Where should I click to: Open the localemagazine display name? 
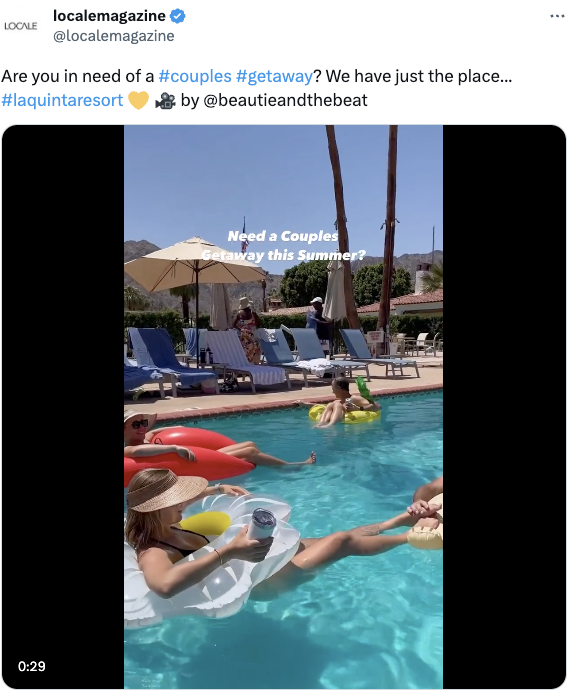pyautogui.click(x=109, y=16)
